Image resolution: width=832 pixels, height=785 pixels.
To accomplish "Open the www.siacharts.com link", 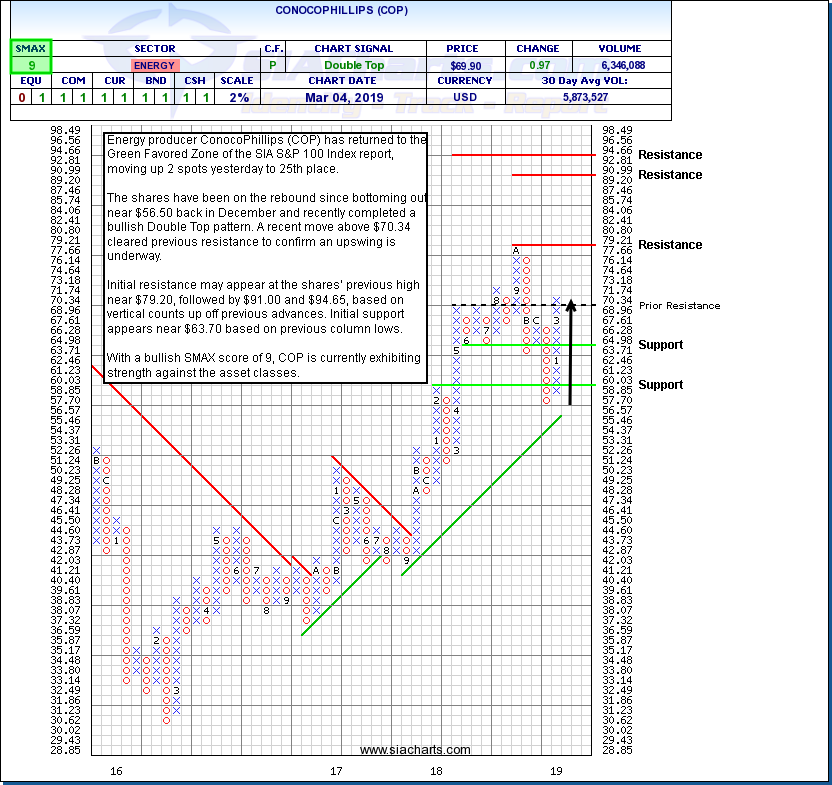I will pos(415,750).
